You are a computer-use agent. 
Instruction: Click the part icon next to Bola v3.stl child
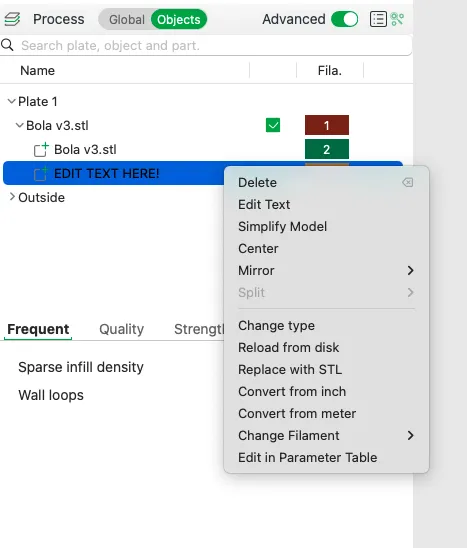[41, 150]
